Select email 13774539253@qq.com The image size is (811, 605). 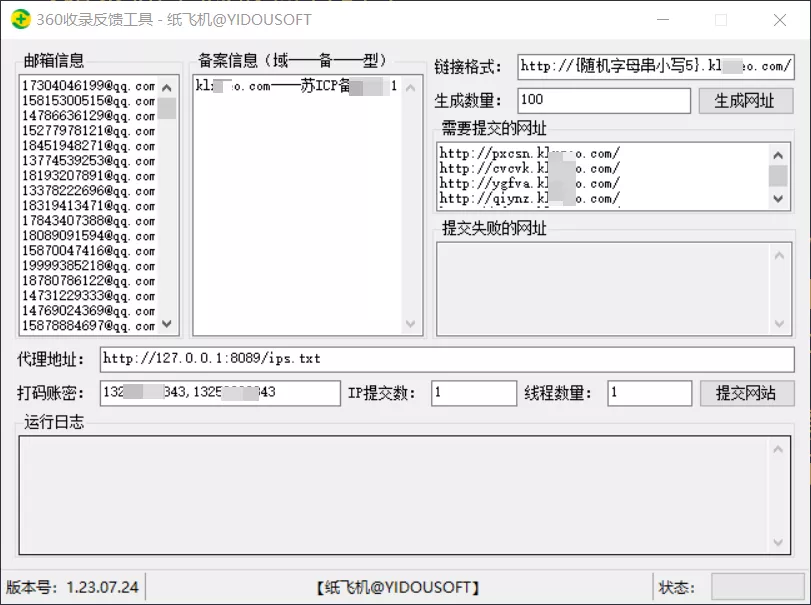(88, 161)
